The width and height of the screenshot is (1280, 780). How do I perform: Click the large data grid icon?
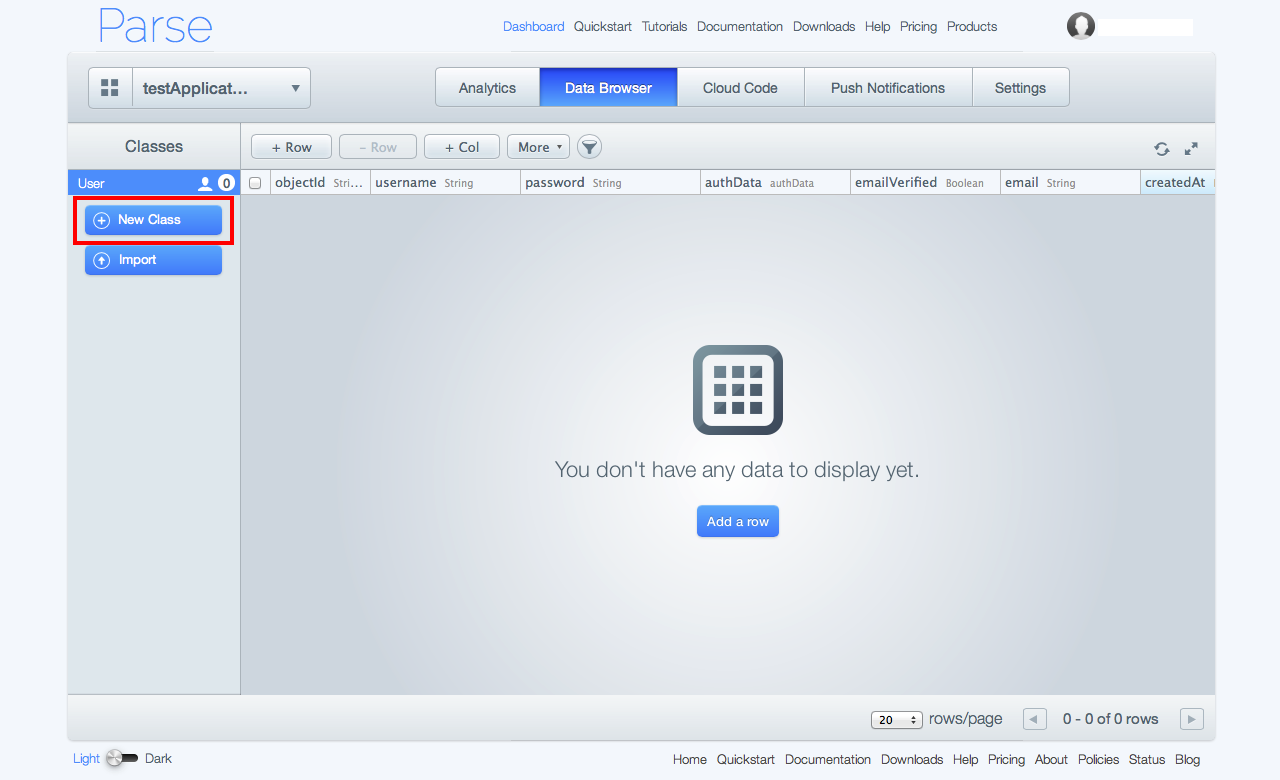point(738,390)
